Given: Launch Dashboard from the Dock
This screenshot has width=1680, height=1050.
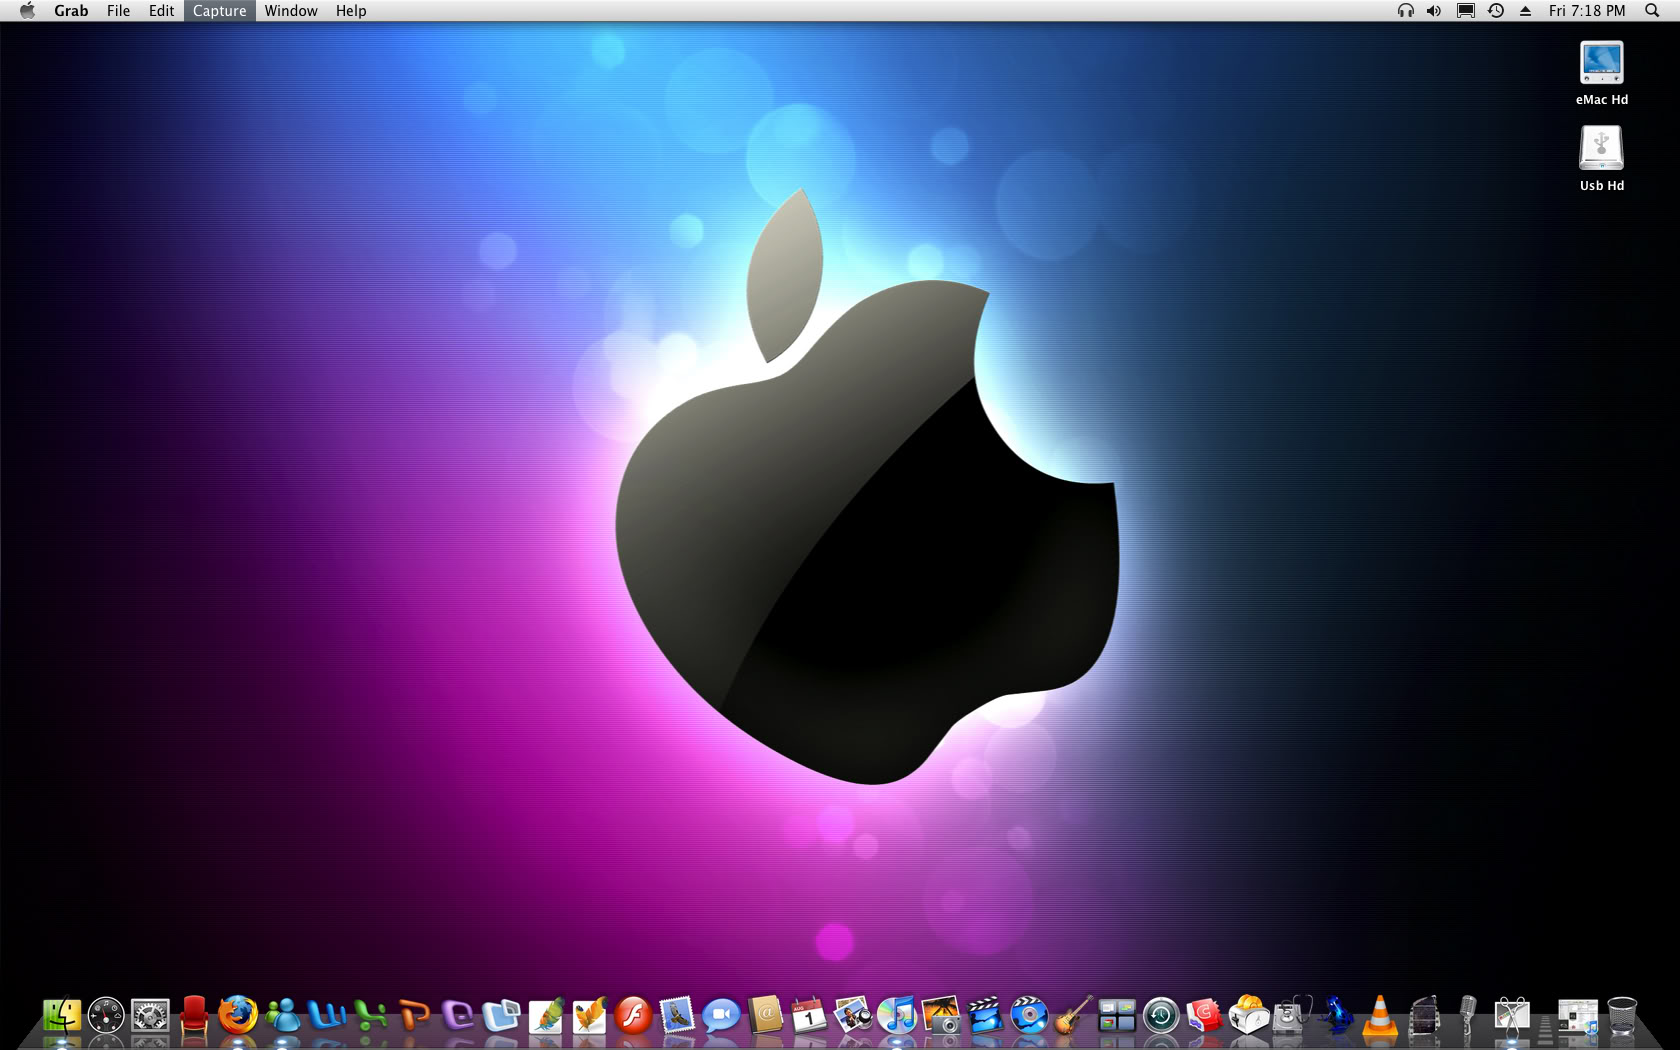Looking at the screenshot, I should (106, 1016).
